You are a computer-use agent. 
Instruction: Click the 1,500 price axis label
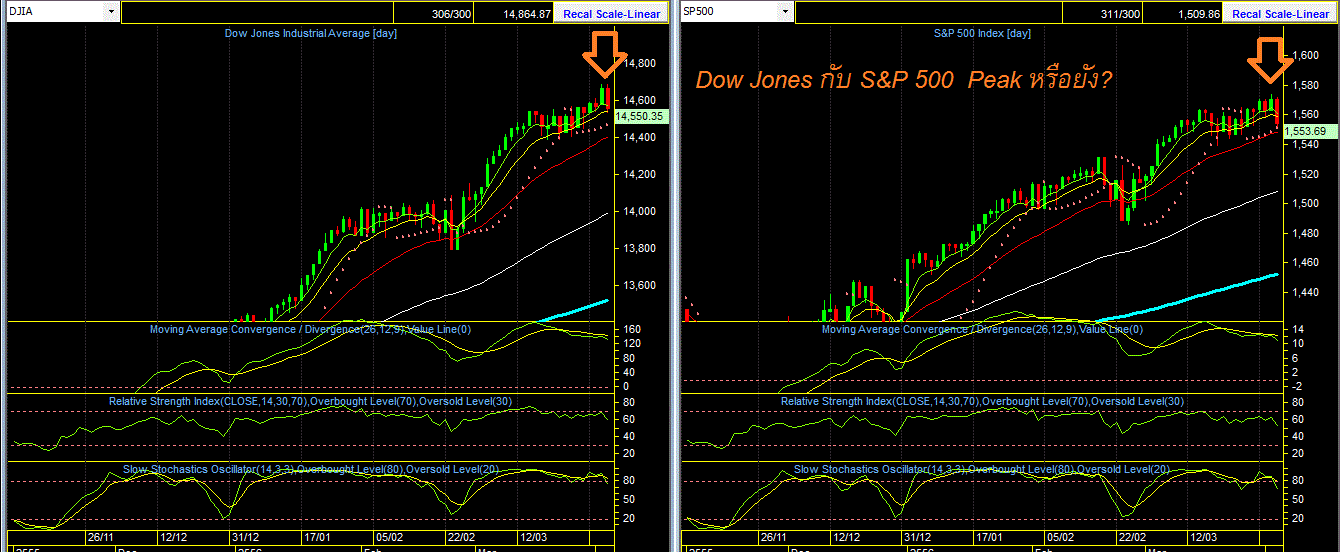coord(1306,203)
